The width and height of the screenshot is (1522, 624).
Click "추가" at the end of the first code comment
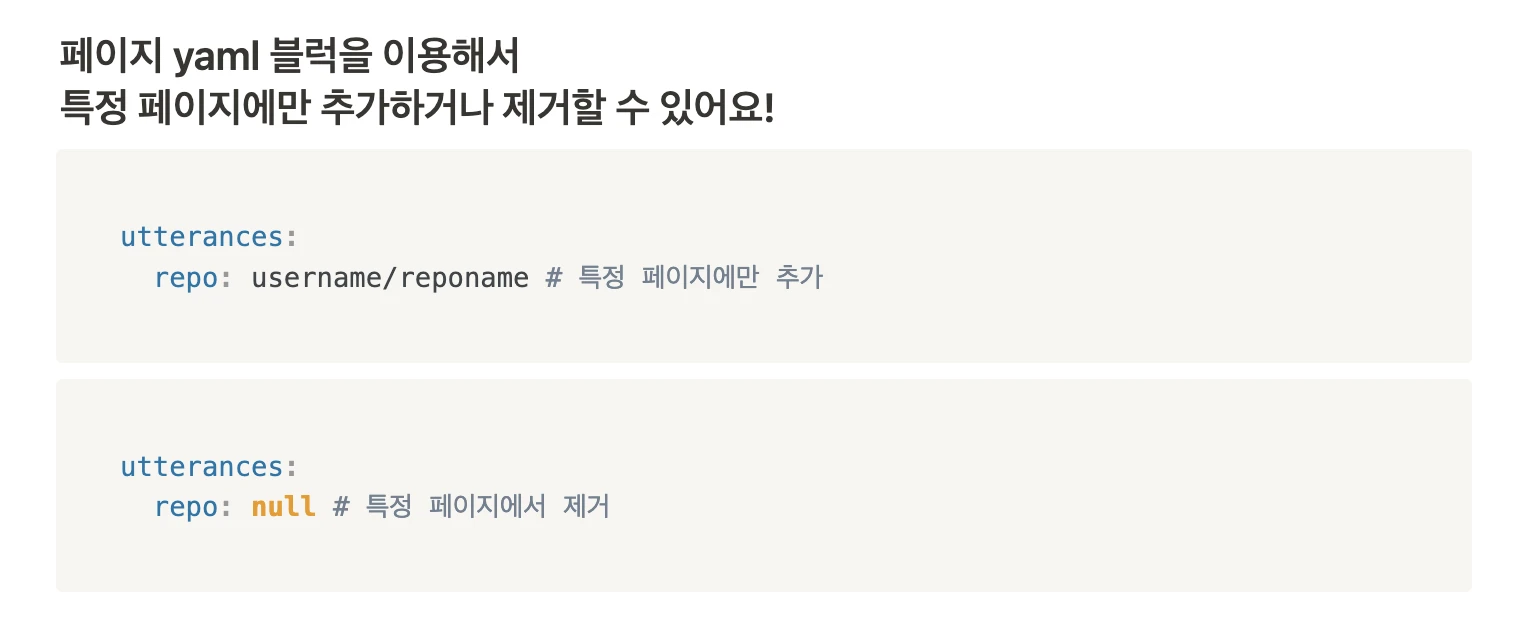tap(799, 277)
